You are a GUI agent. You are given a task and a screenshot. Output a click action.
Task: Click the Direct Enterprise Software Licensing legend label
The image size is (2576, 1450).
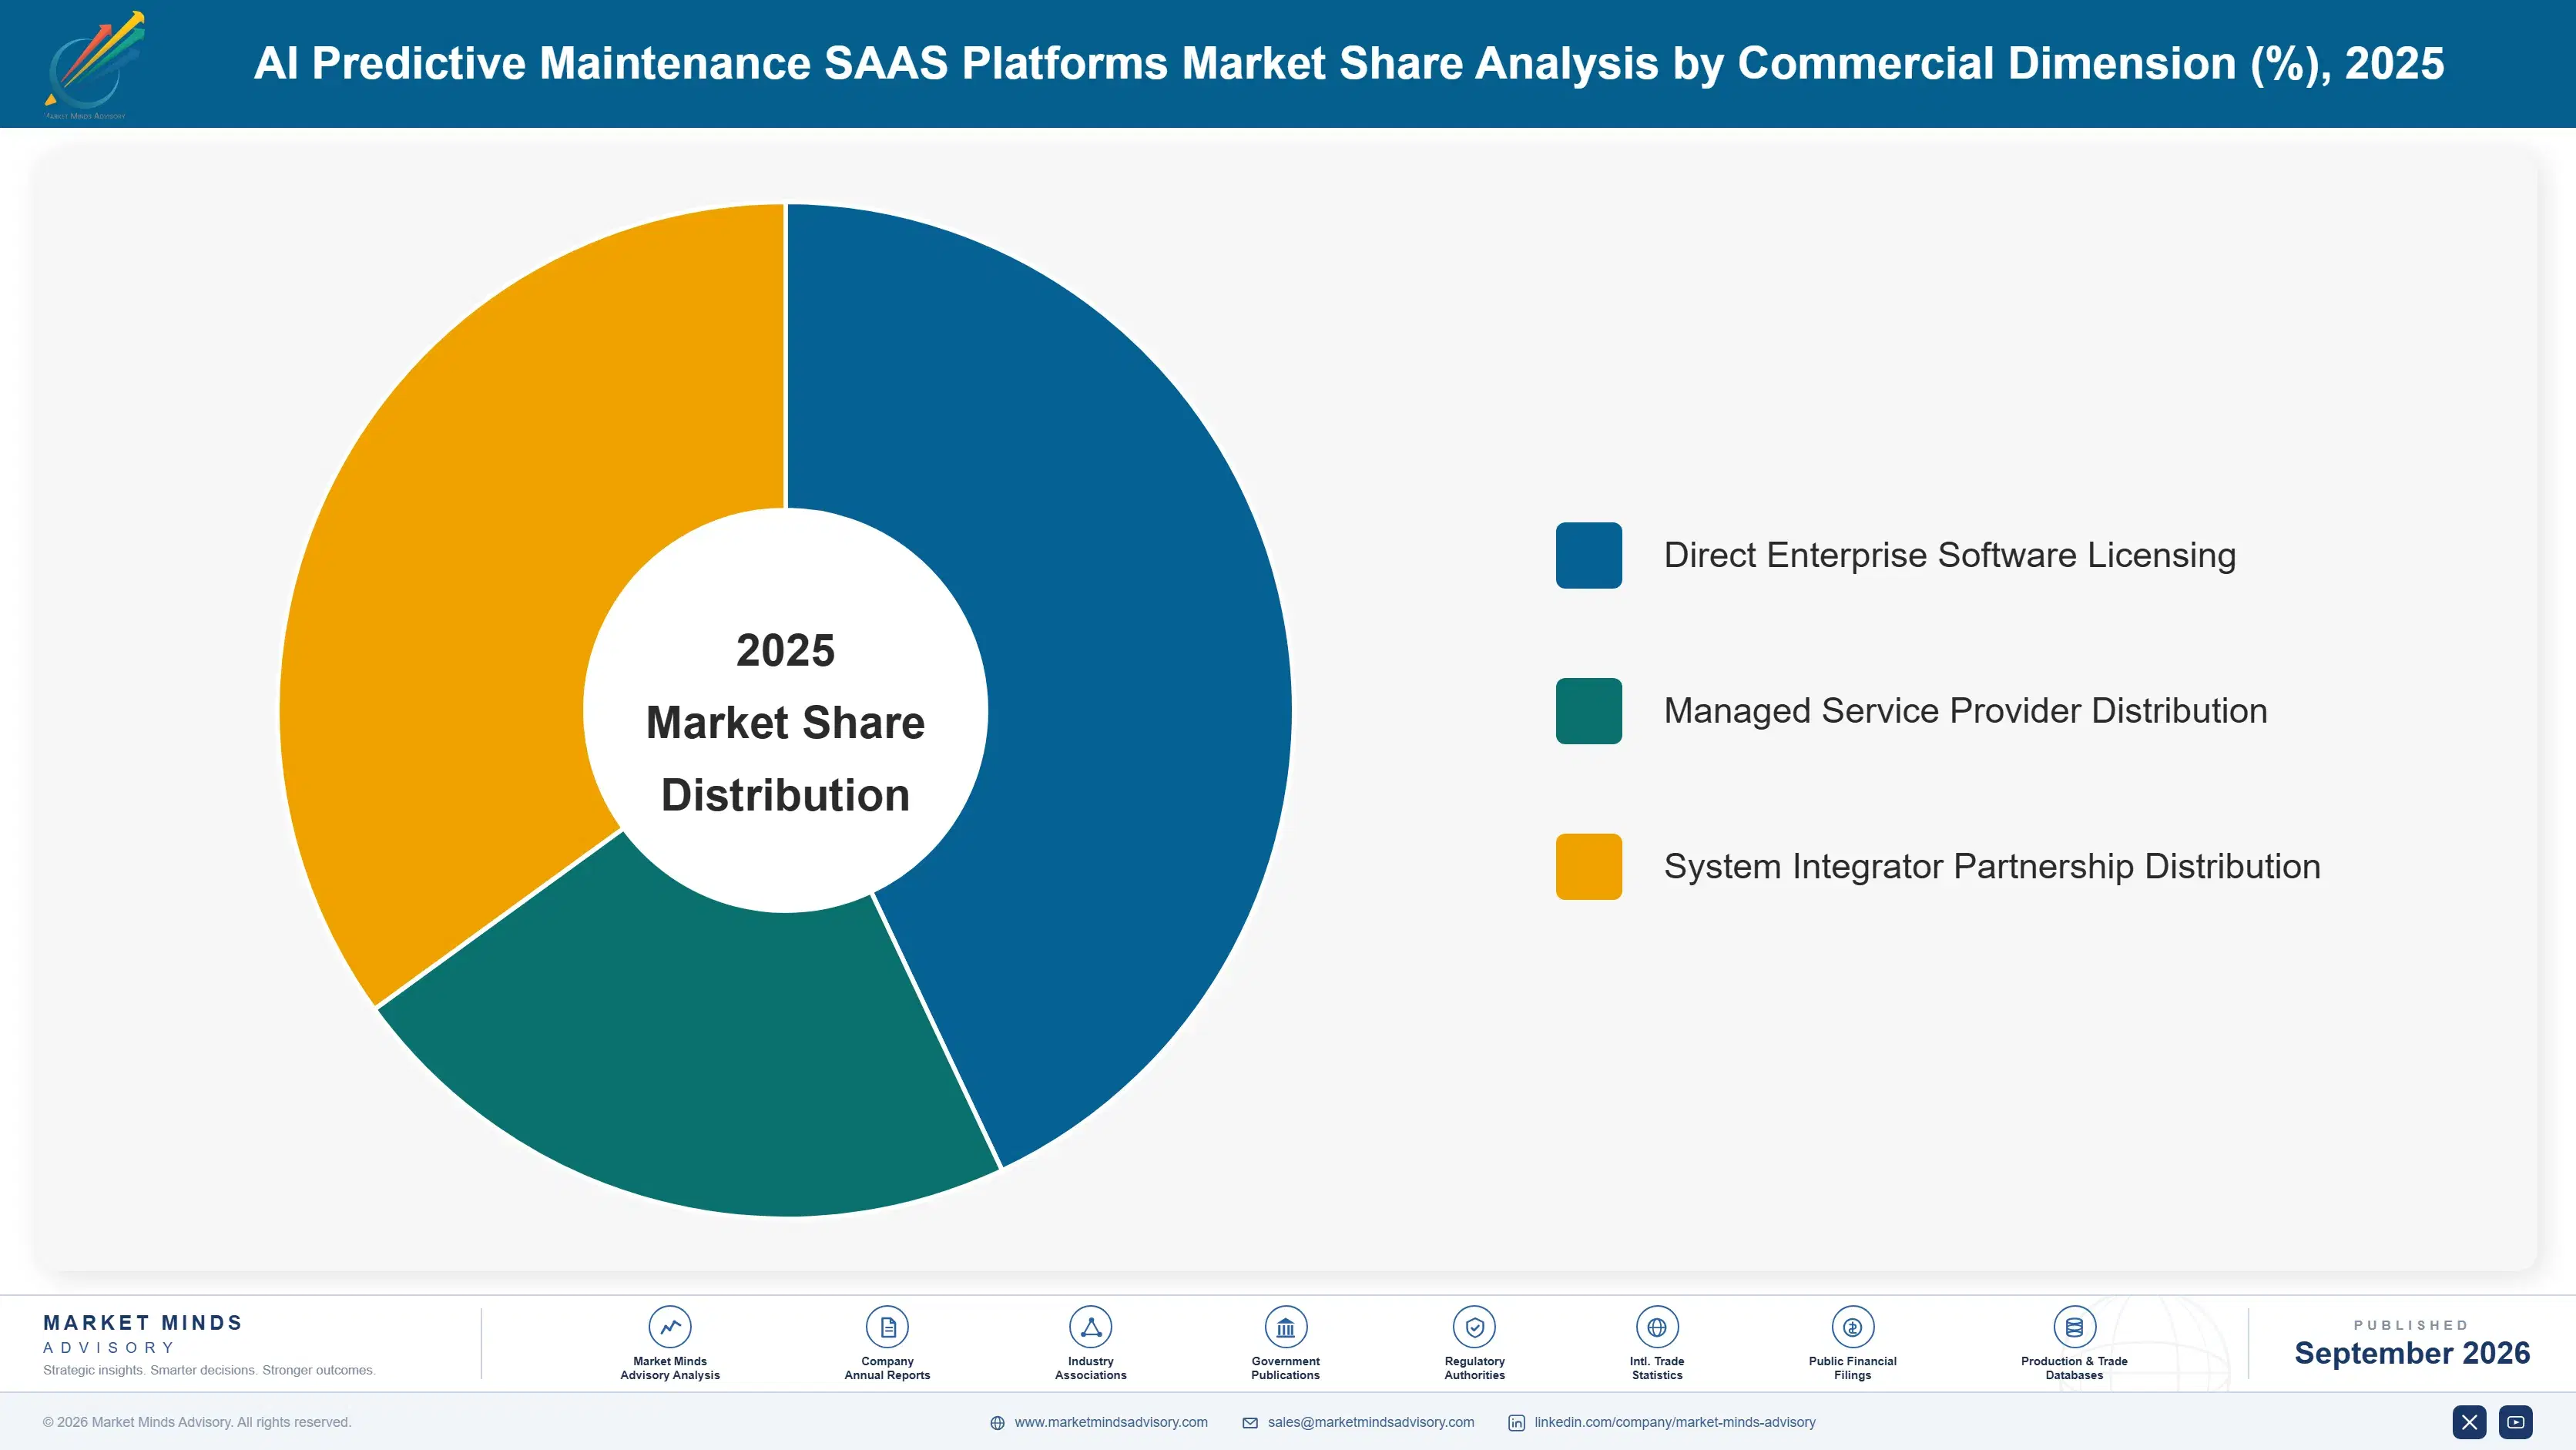[1950, 555]
